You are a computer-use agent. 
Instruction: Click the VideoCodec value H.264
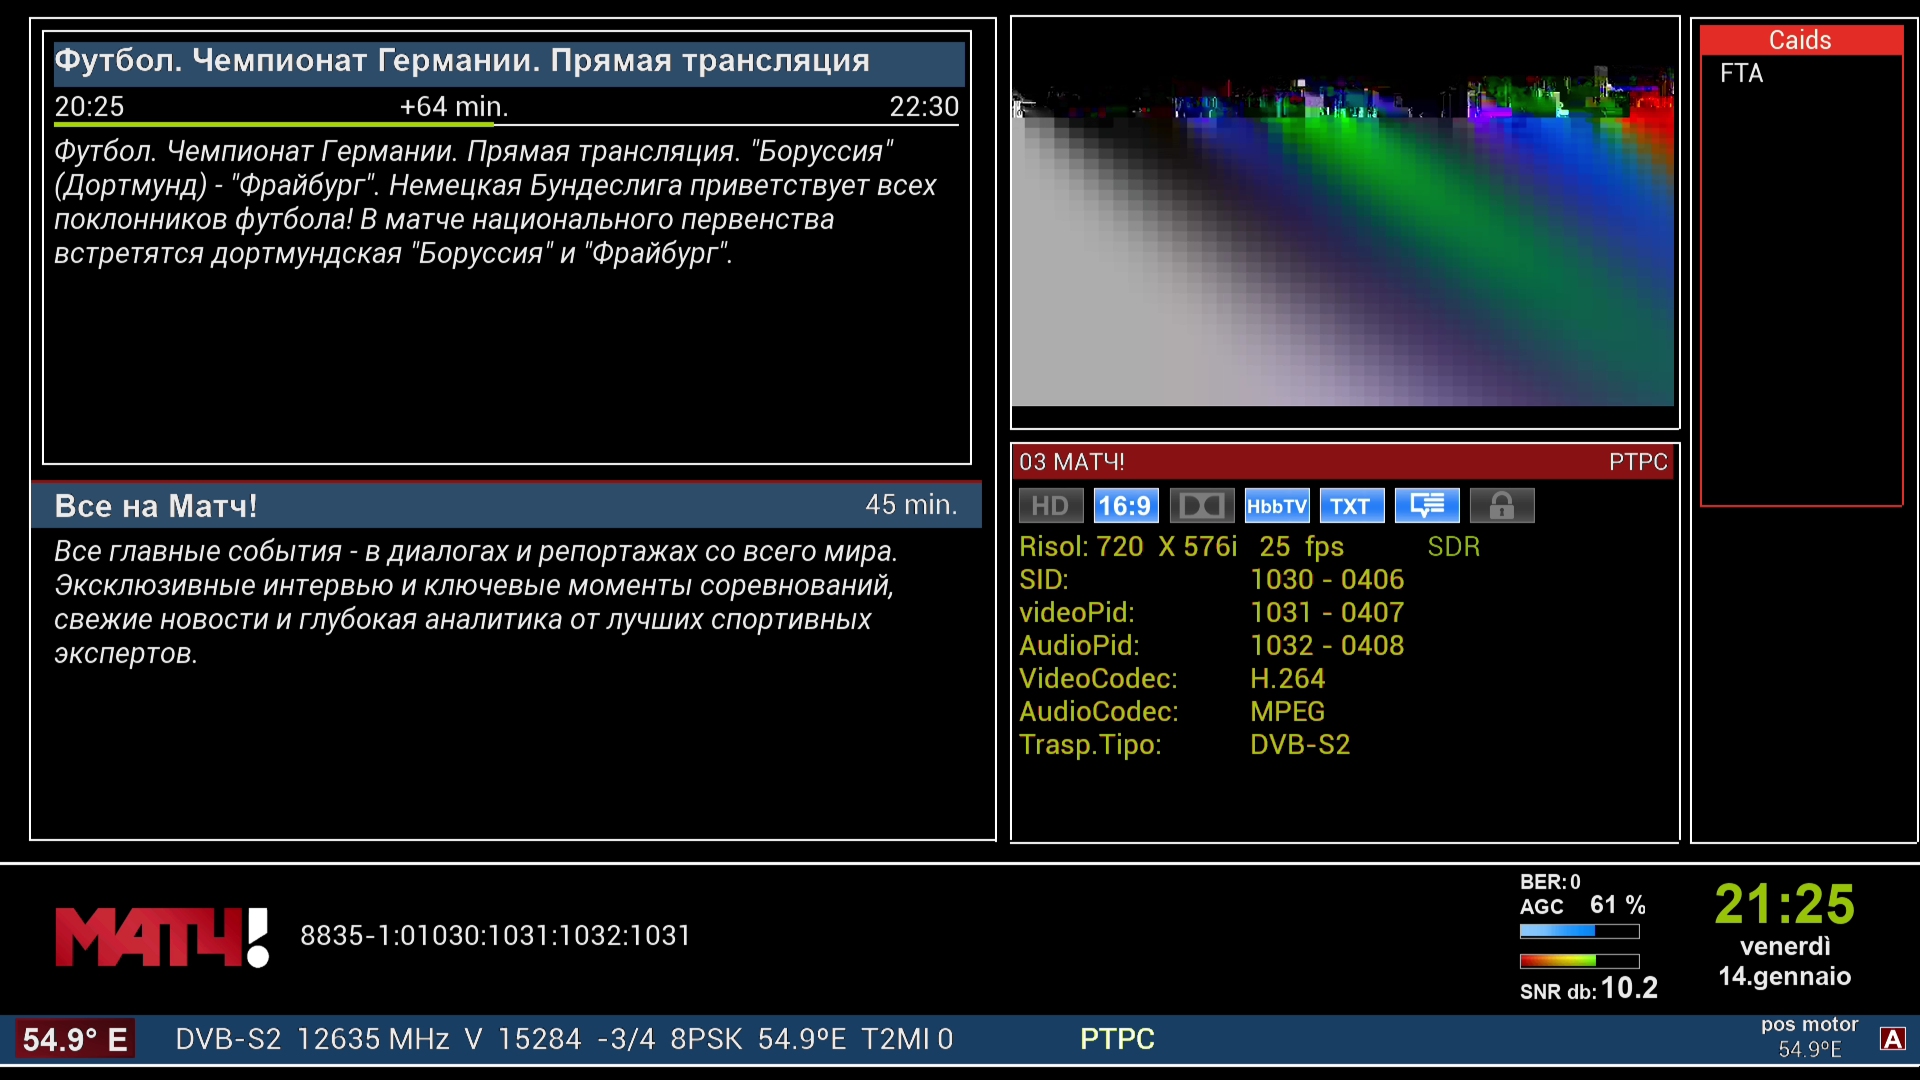coord(1287,679)
